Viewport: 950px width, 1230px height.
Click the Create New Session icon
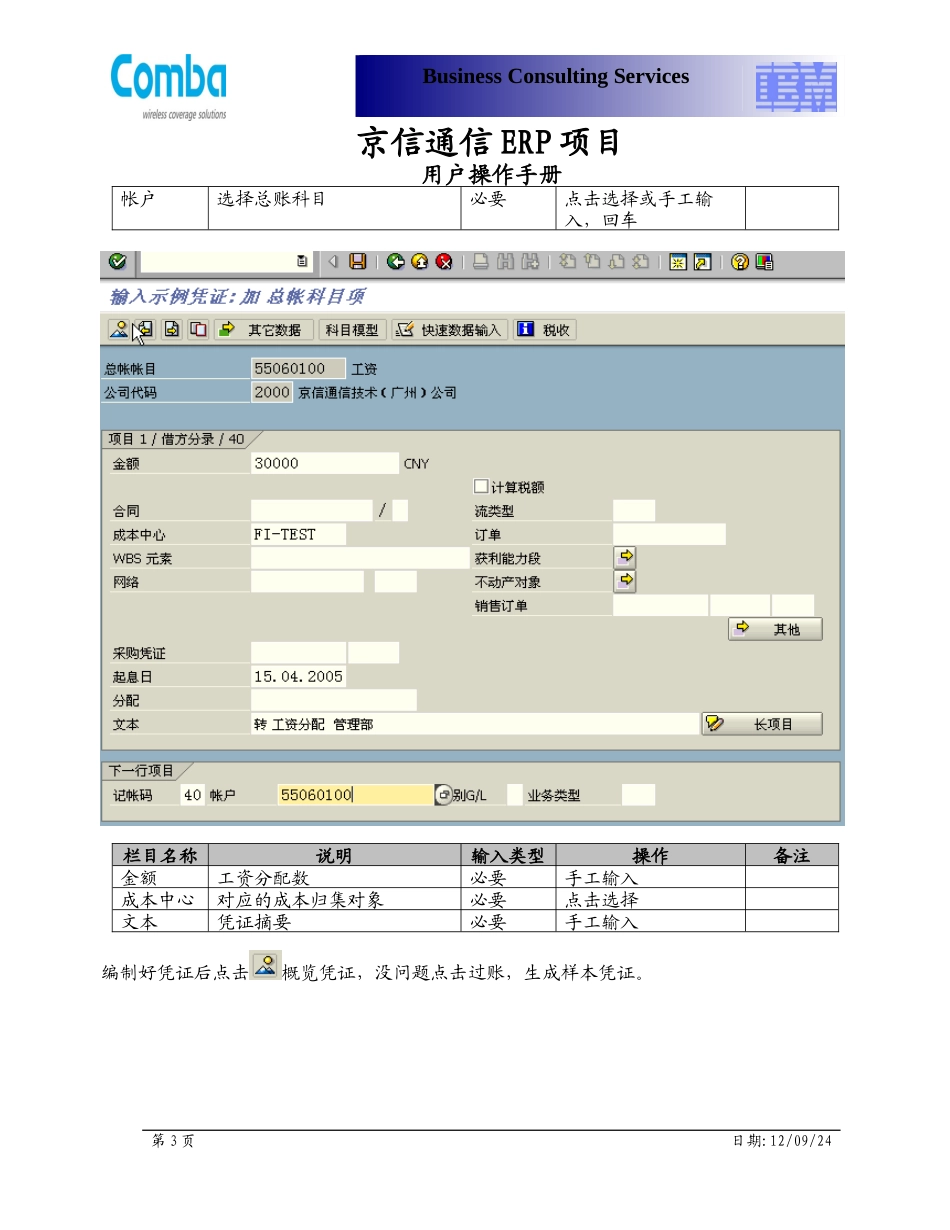678,262
